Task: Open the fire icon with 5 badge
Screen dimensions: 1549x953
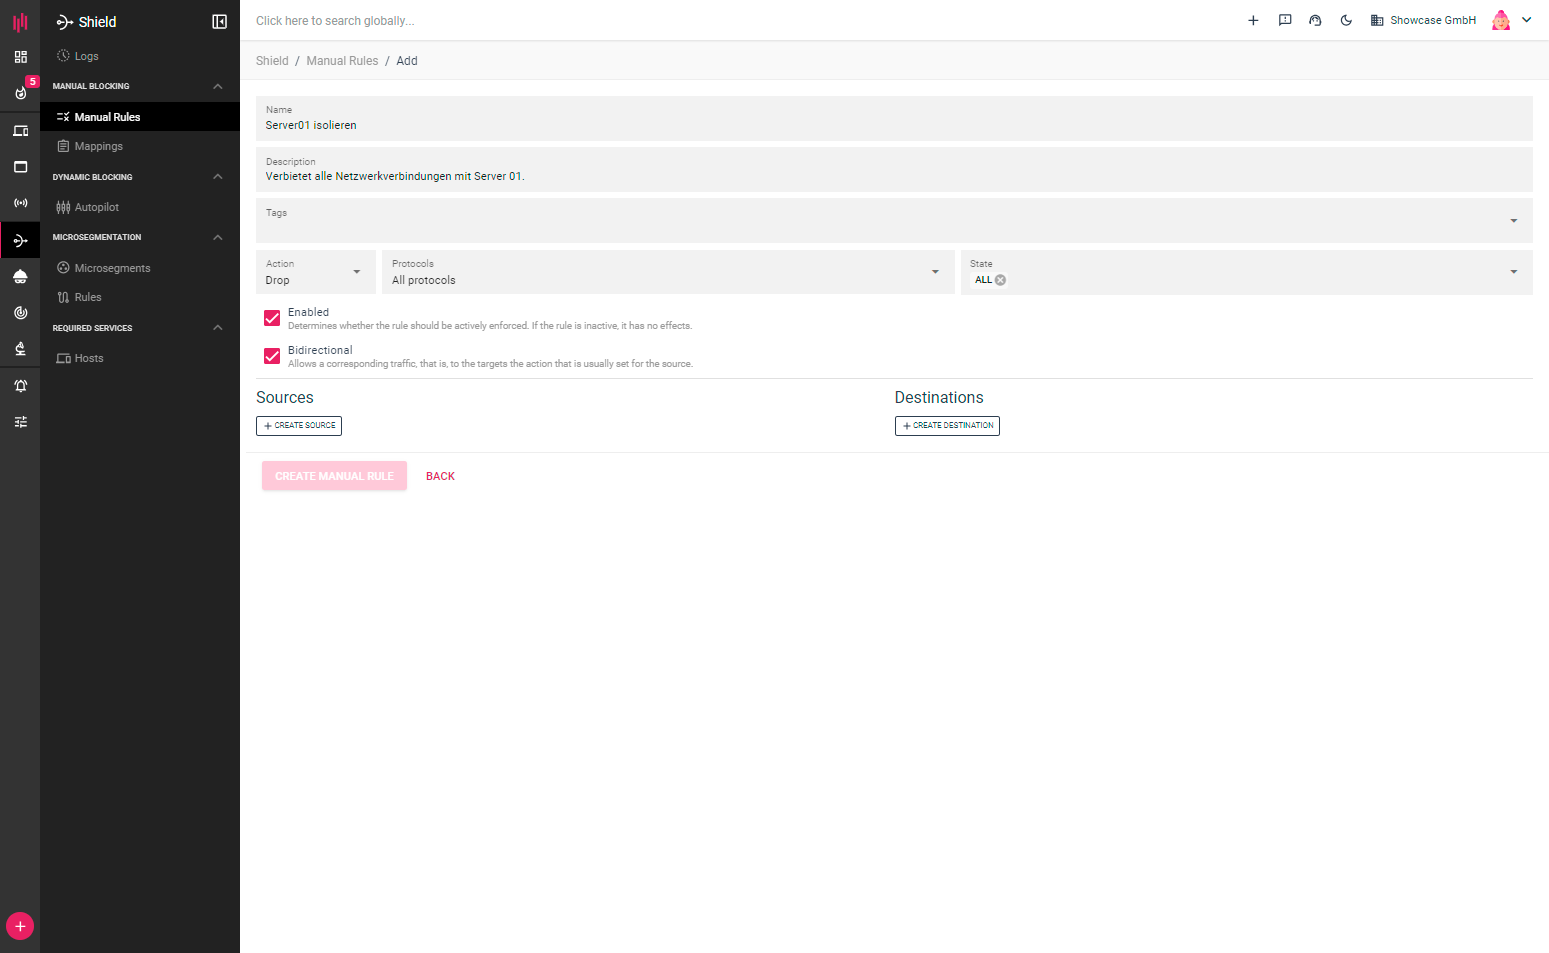Action: 20,93
